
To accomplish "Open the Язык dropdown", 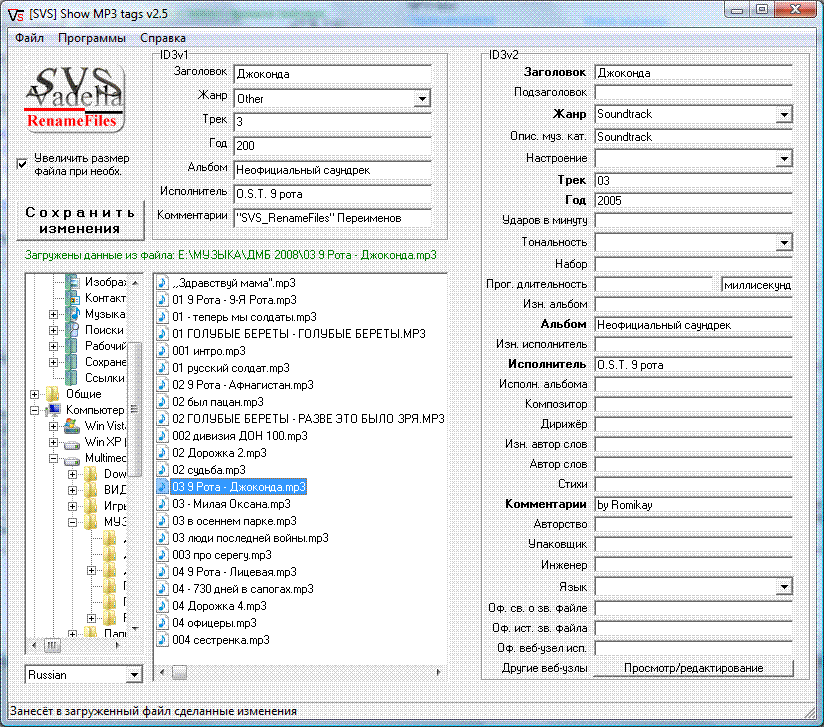I will (x=784, y=587).
